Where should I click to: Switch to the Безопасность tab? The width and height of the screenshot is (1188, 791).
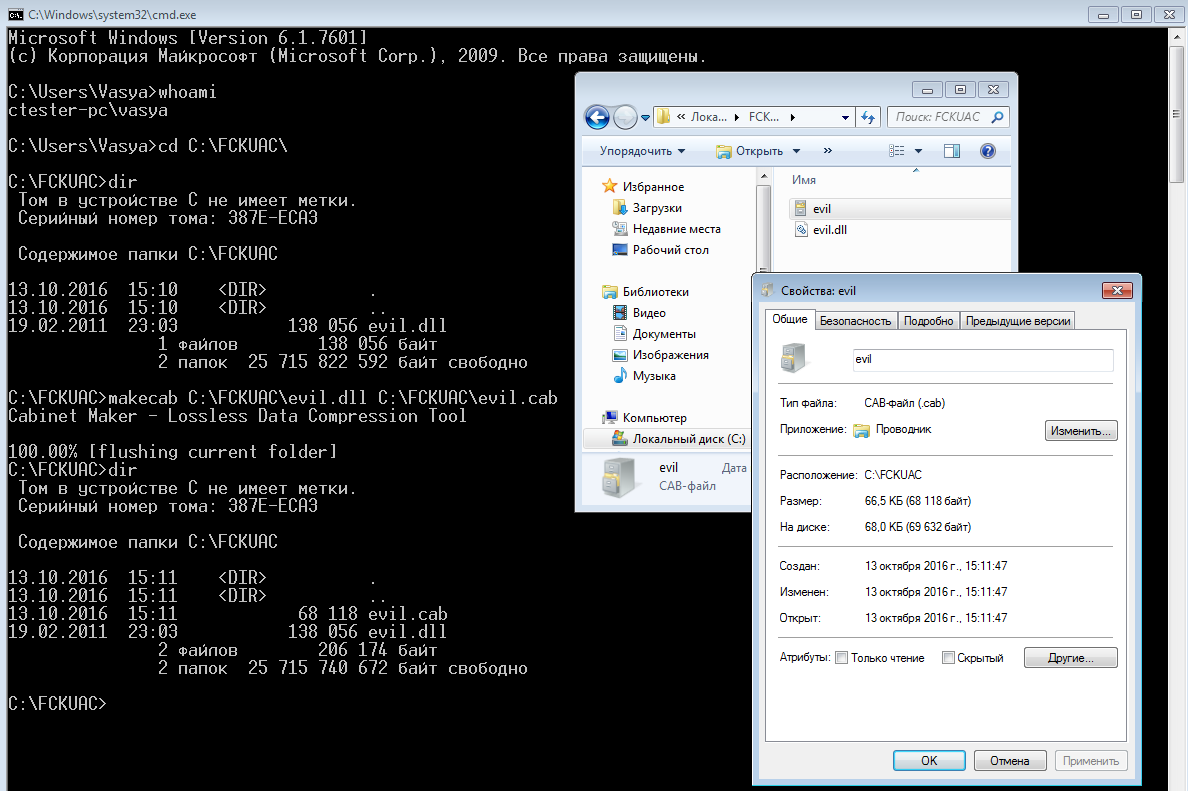pyautogui.click(x=854, y=321)
